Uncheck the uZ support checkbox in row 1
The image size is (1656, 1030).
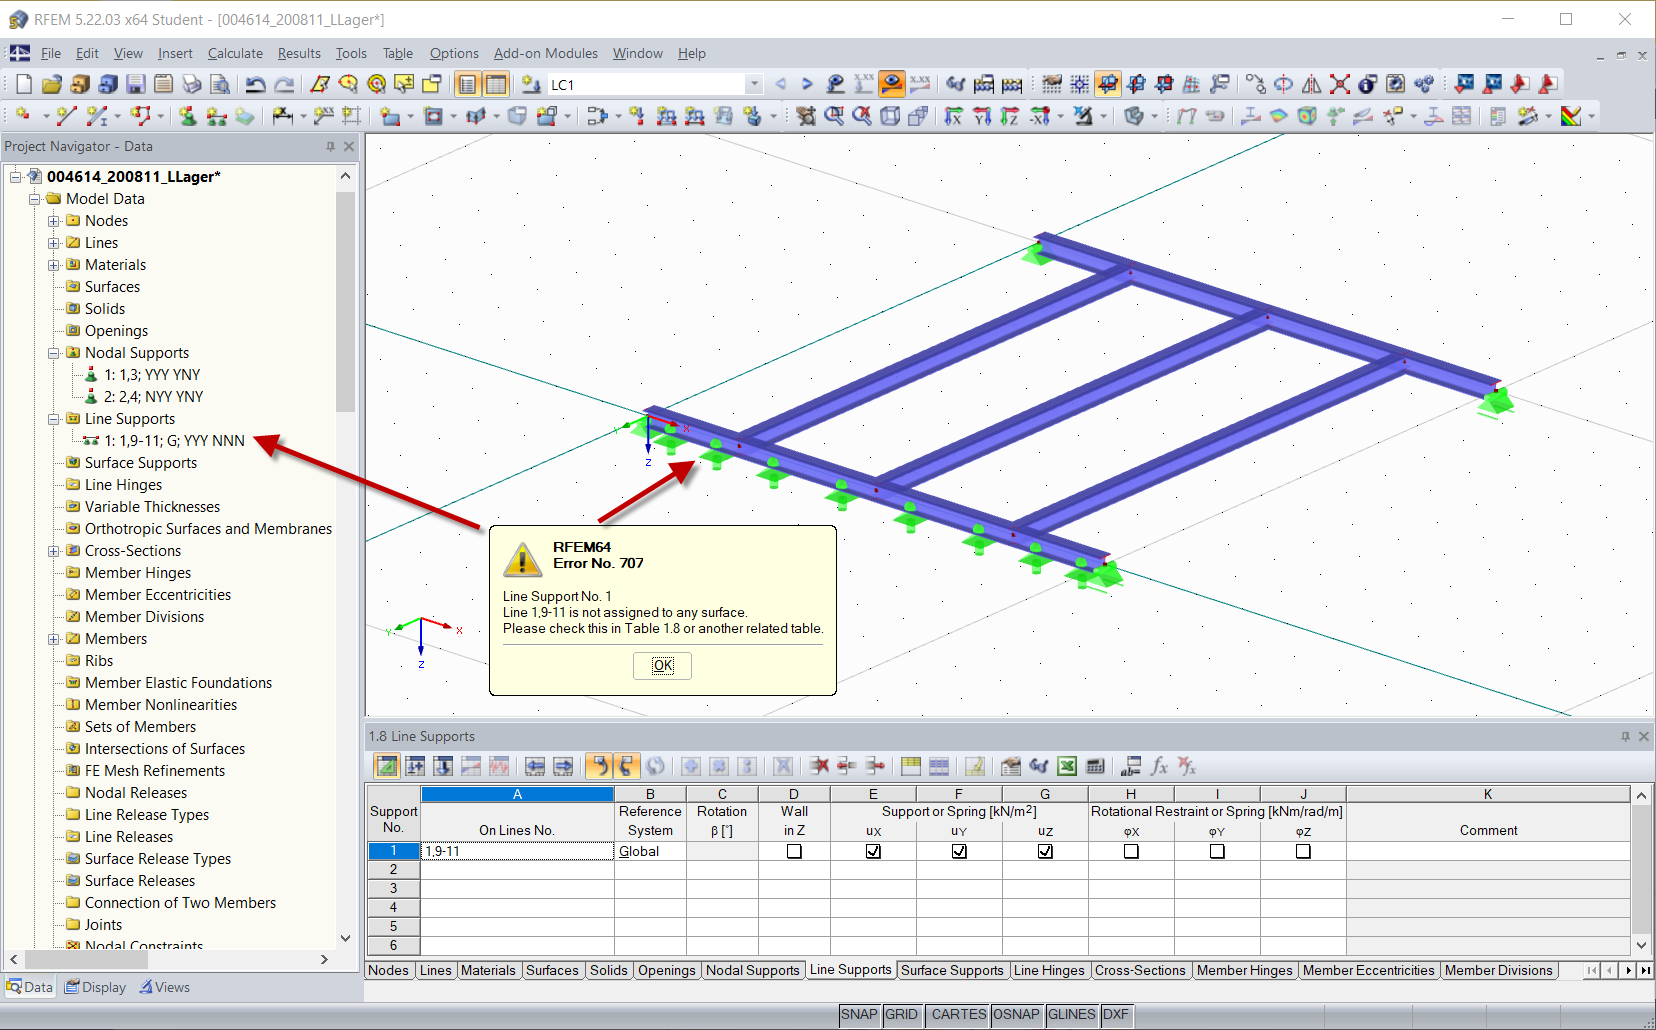tap(1045, 851)
